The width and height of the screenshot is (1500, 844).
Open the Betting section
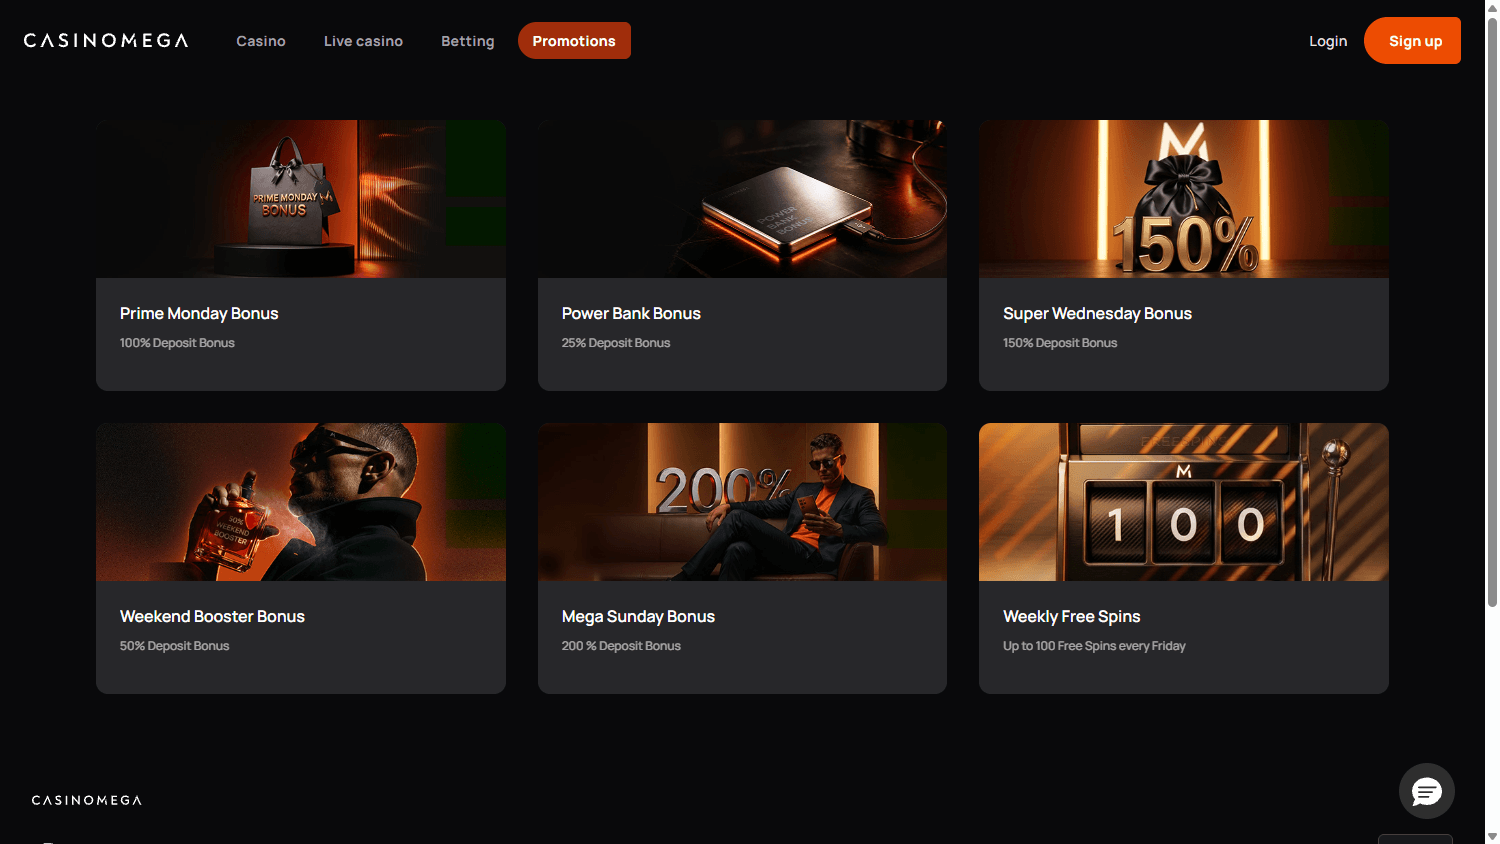(468, 41)
